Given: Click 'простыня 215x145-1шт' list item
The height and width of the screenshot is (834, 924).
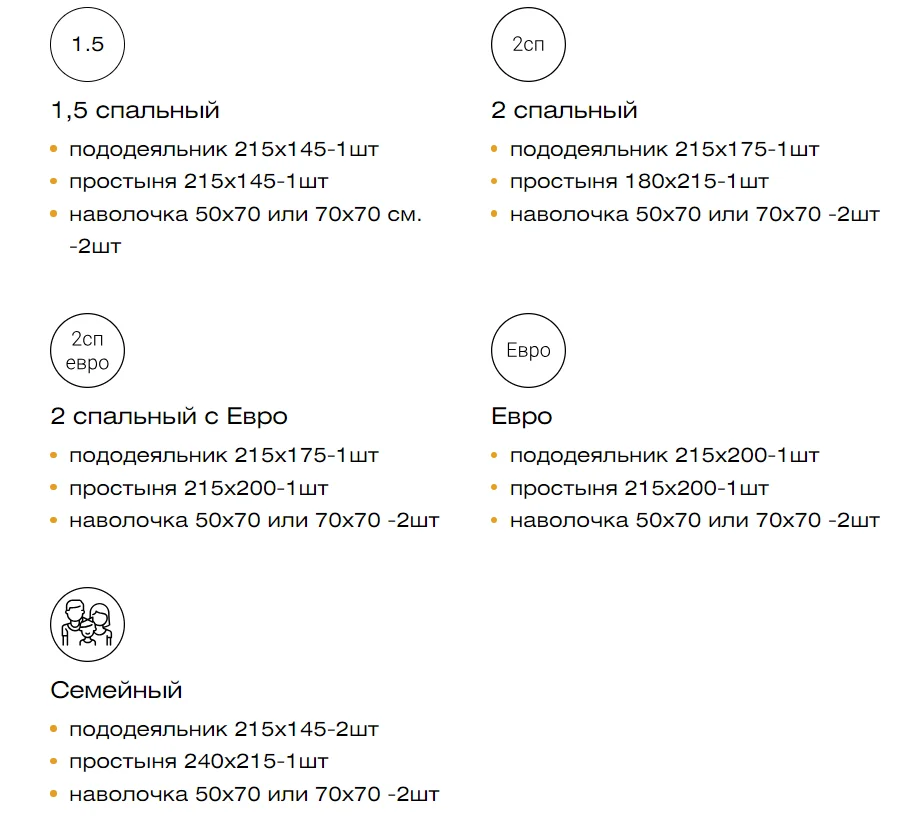Looking at the screenshot, I should coord(198,182).
